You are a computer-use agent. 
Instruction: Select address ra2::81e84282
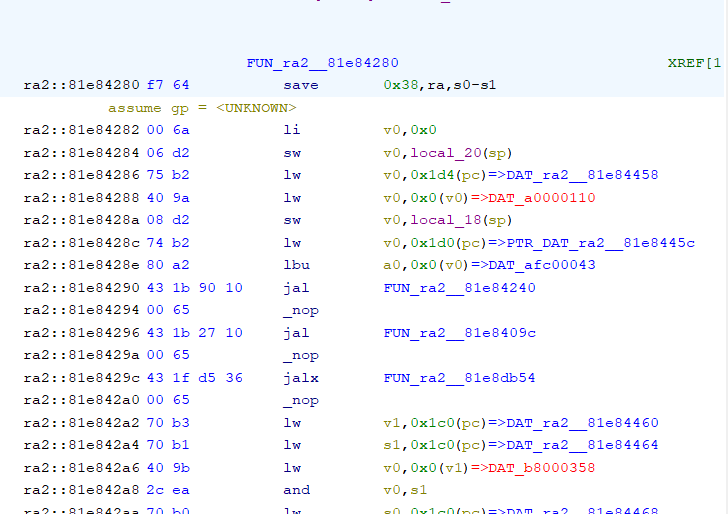81,130
